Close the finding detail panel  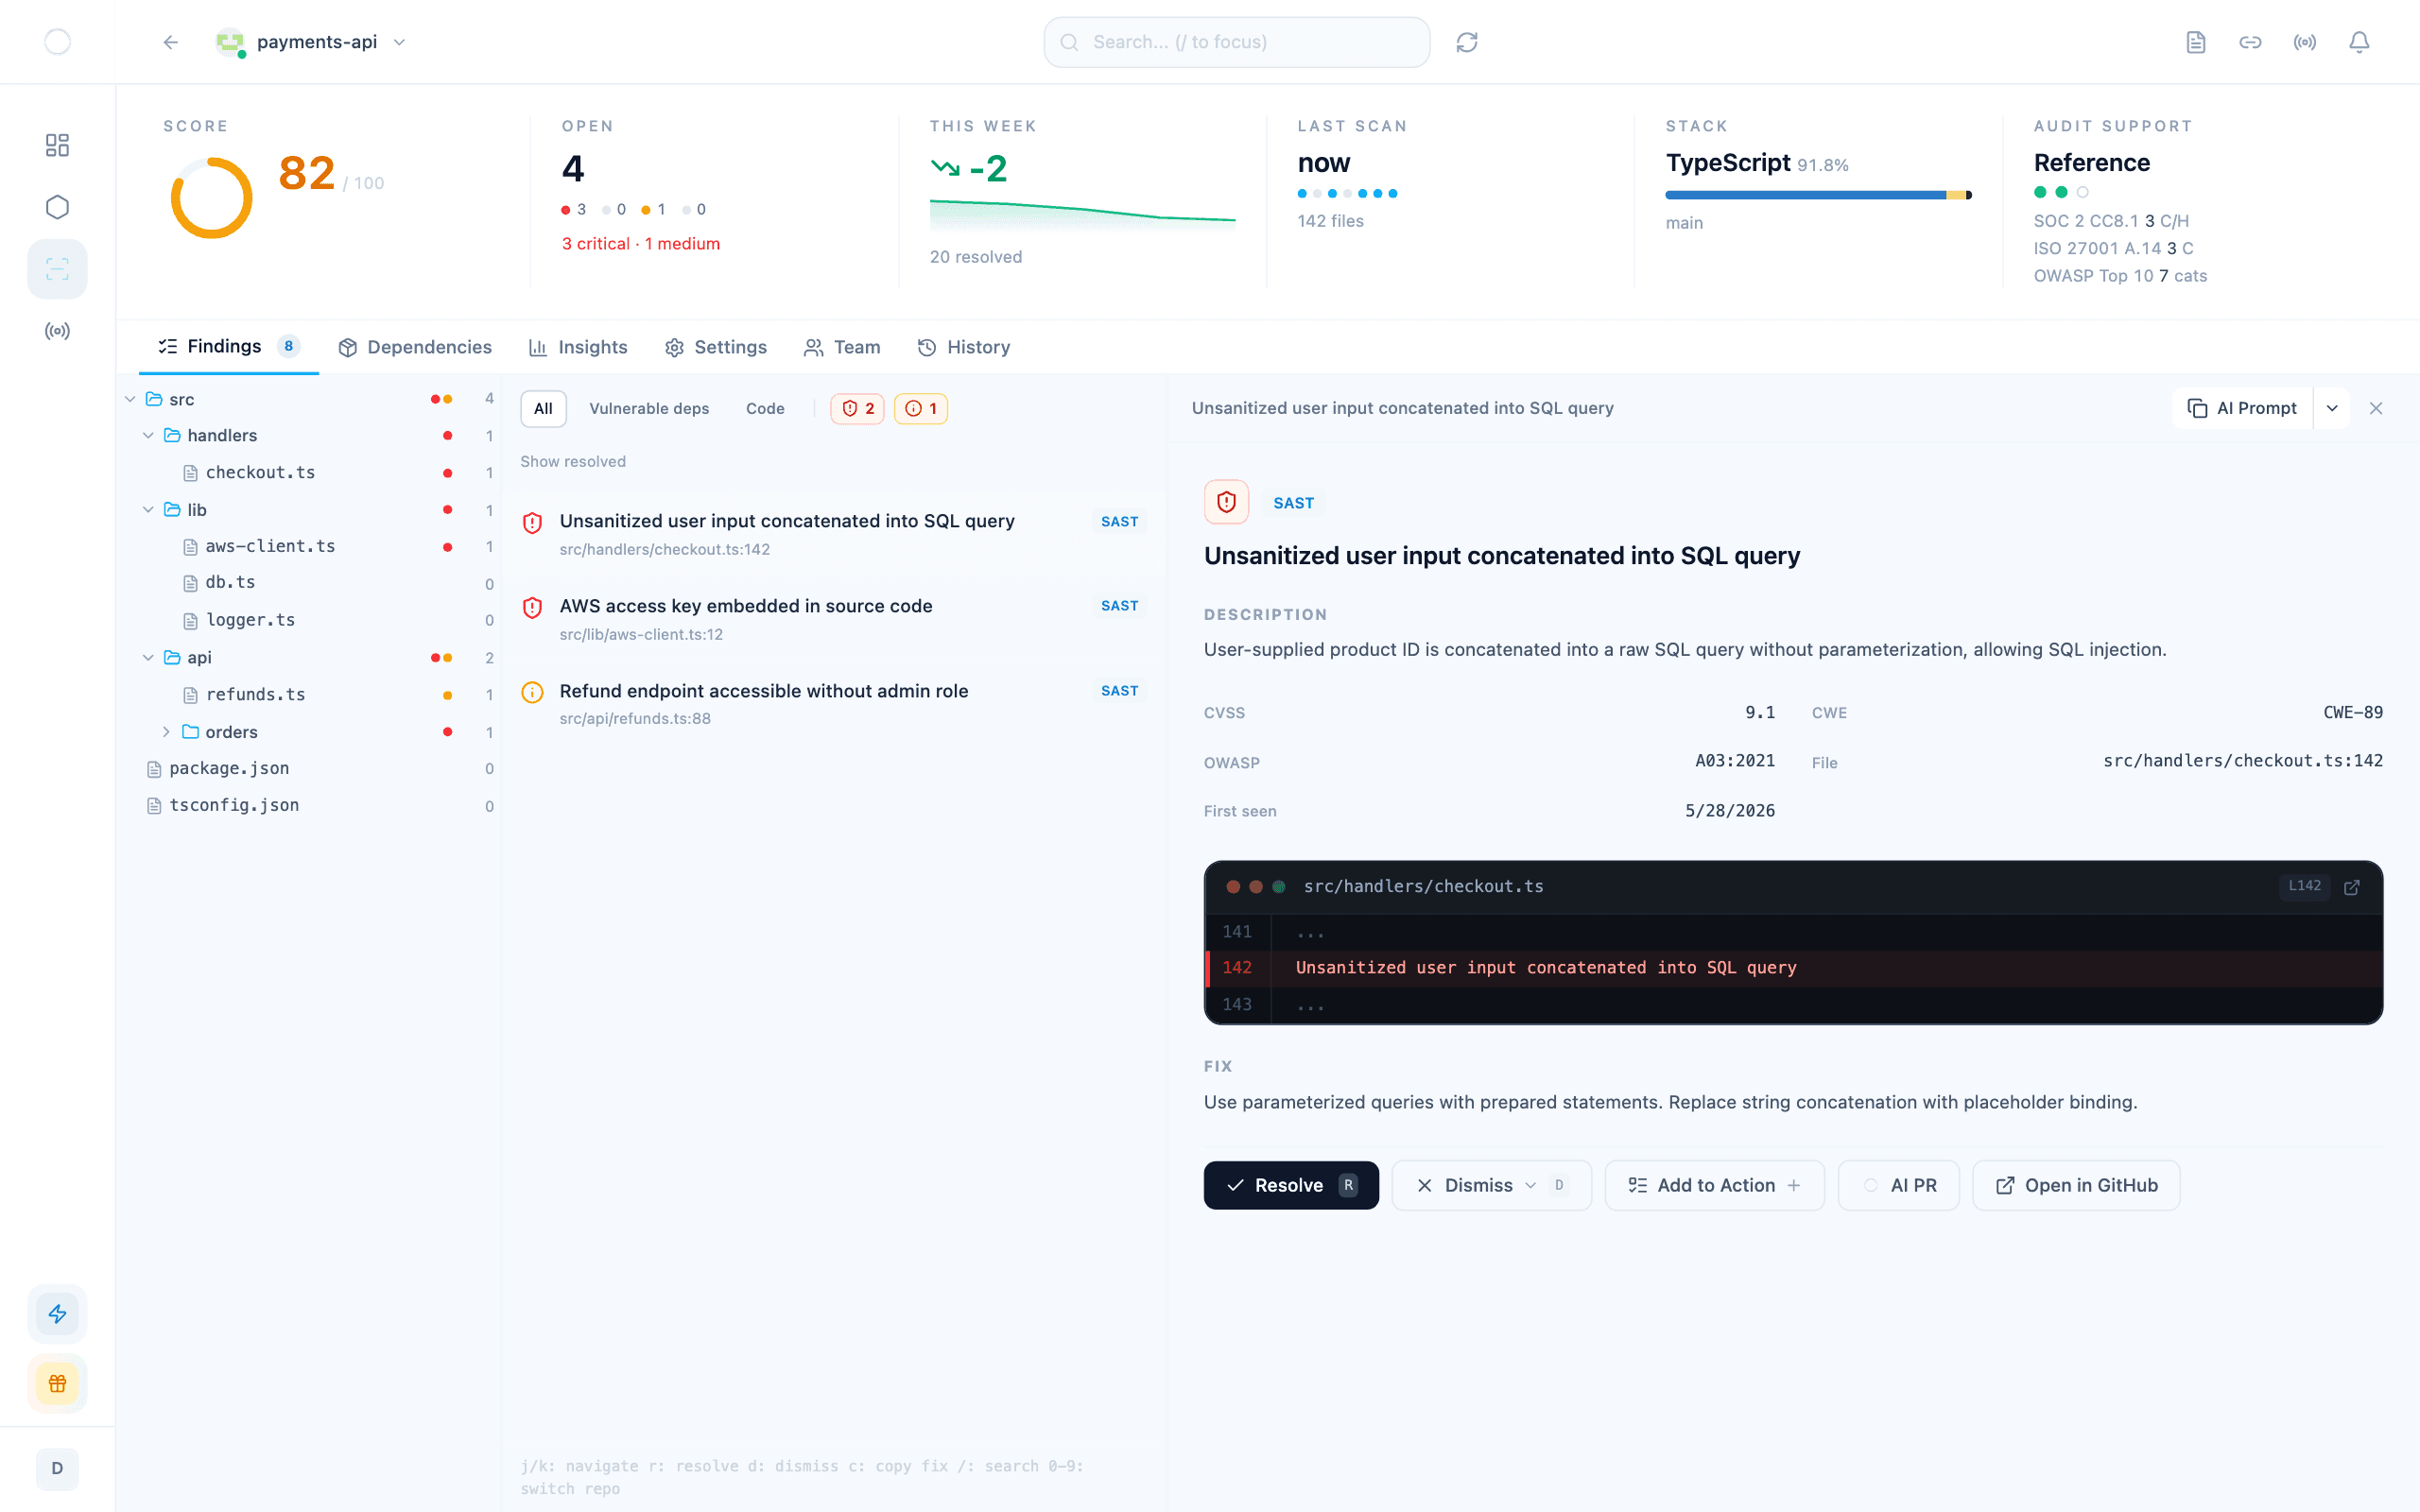tap(2376, 408)
